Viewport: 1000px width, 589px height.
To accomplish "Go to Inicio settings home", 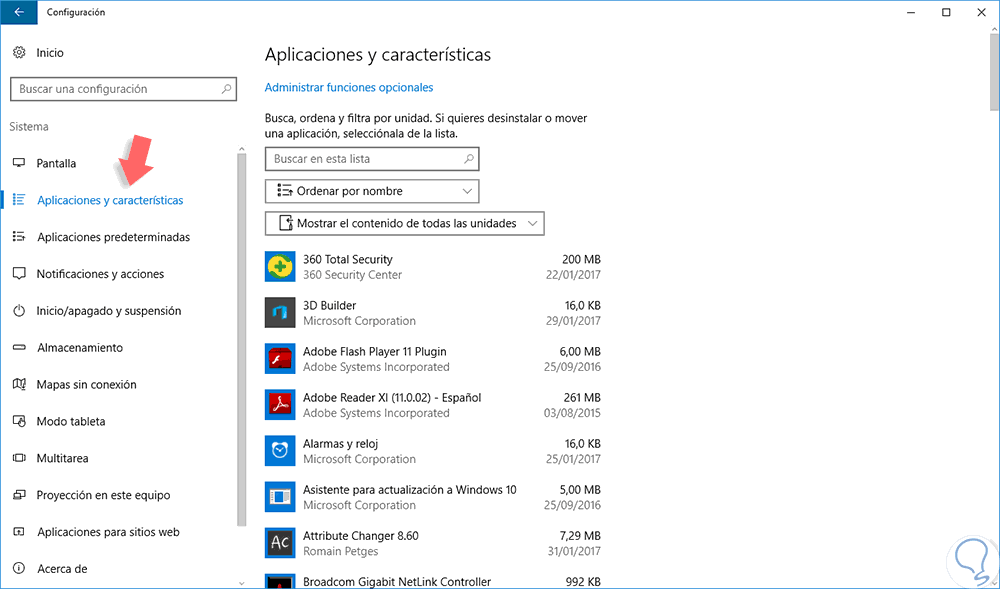I will point(50,53).
